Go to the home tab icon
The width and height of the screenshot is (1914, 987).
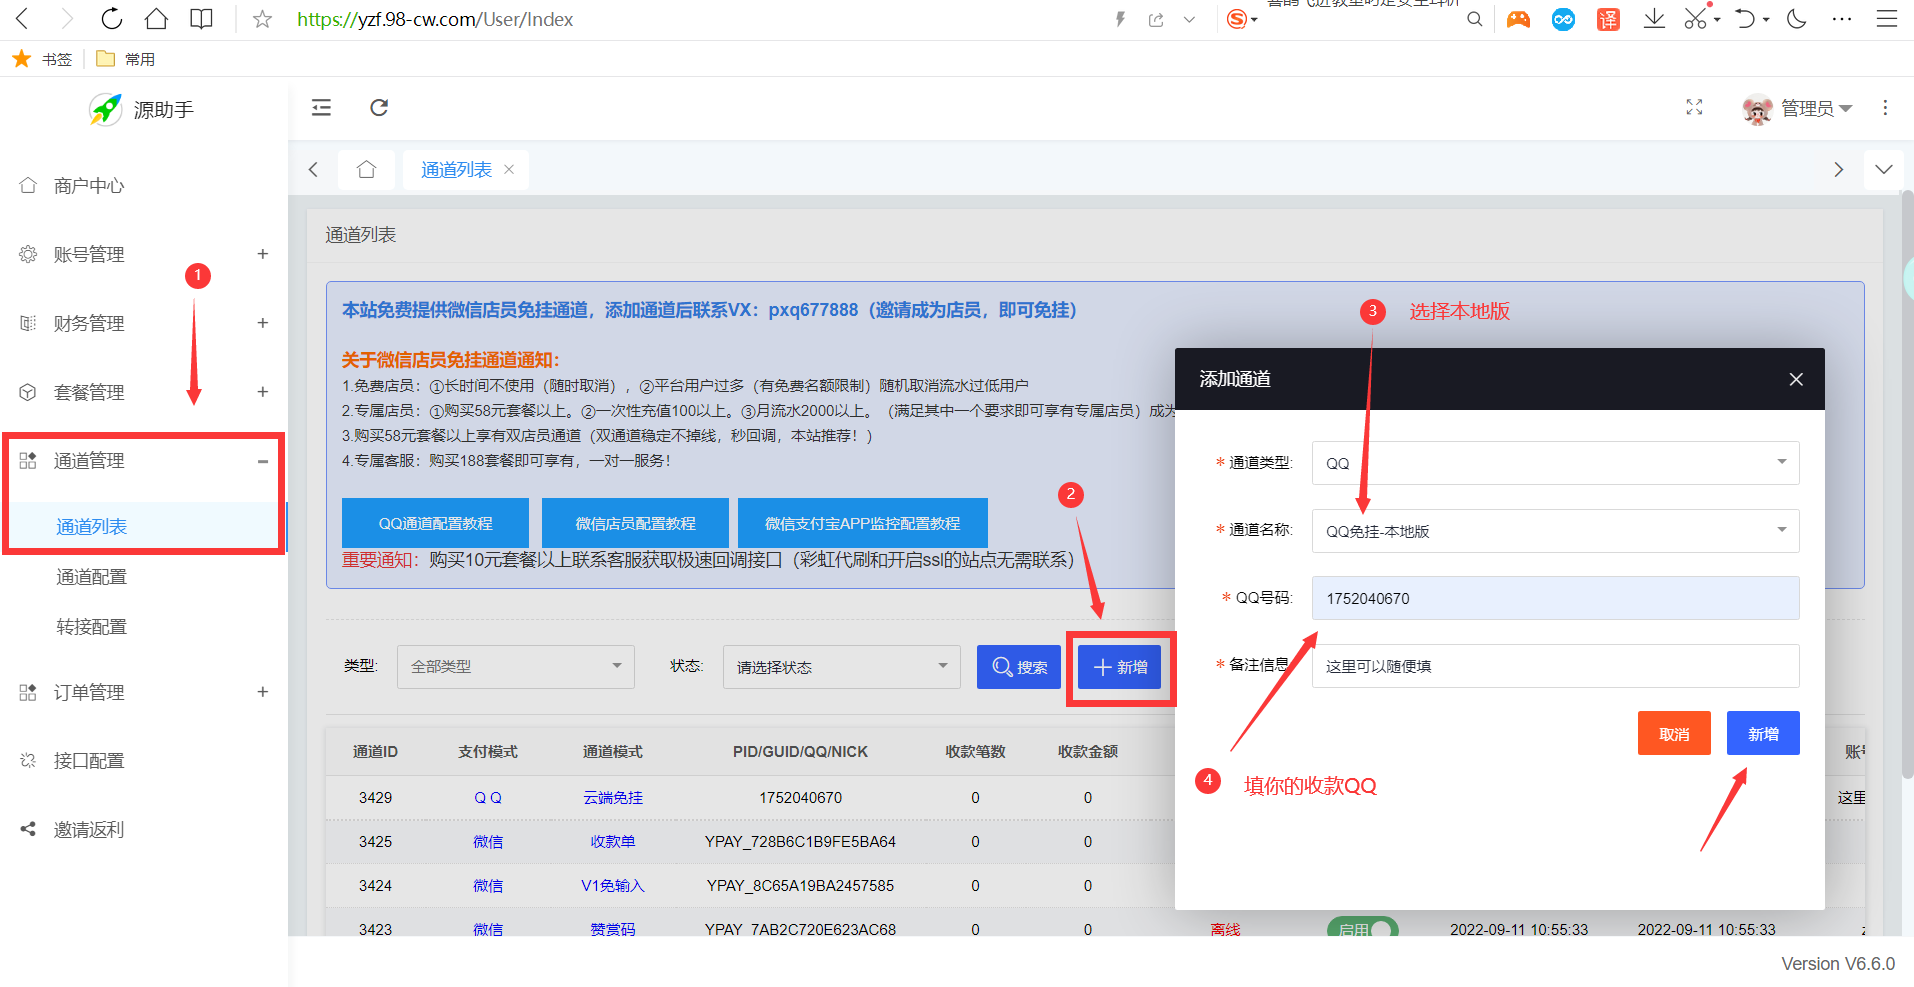367,169
